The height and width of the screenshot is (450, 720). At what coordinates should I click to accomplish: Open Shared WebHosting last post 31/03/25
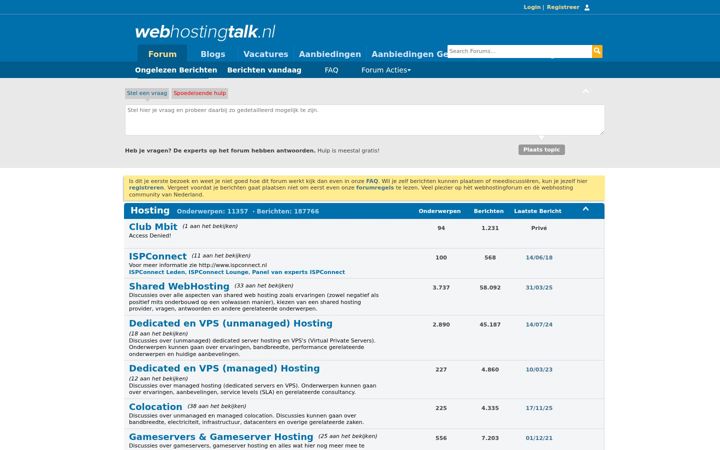click(539, 287)
